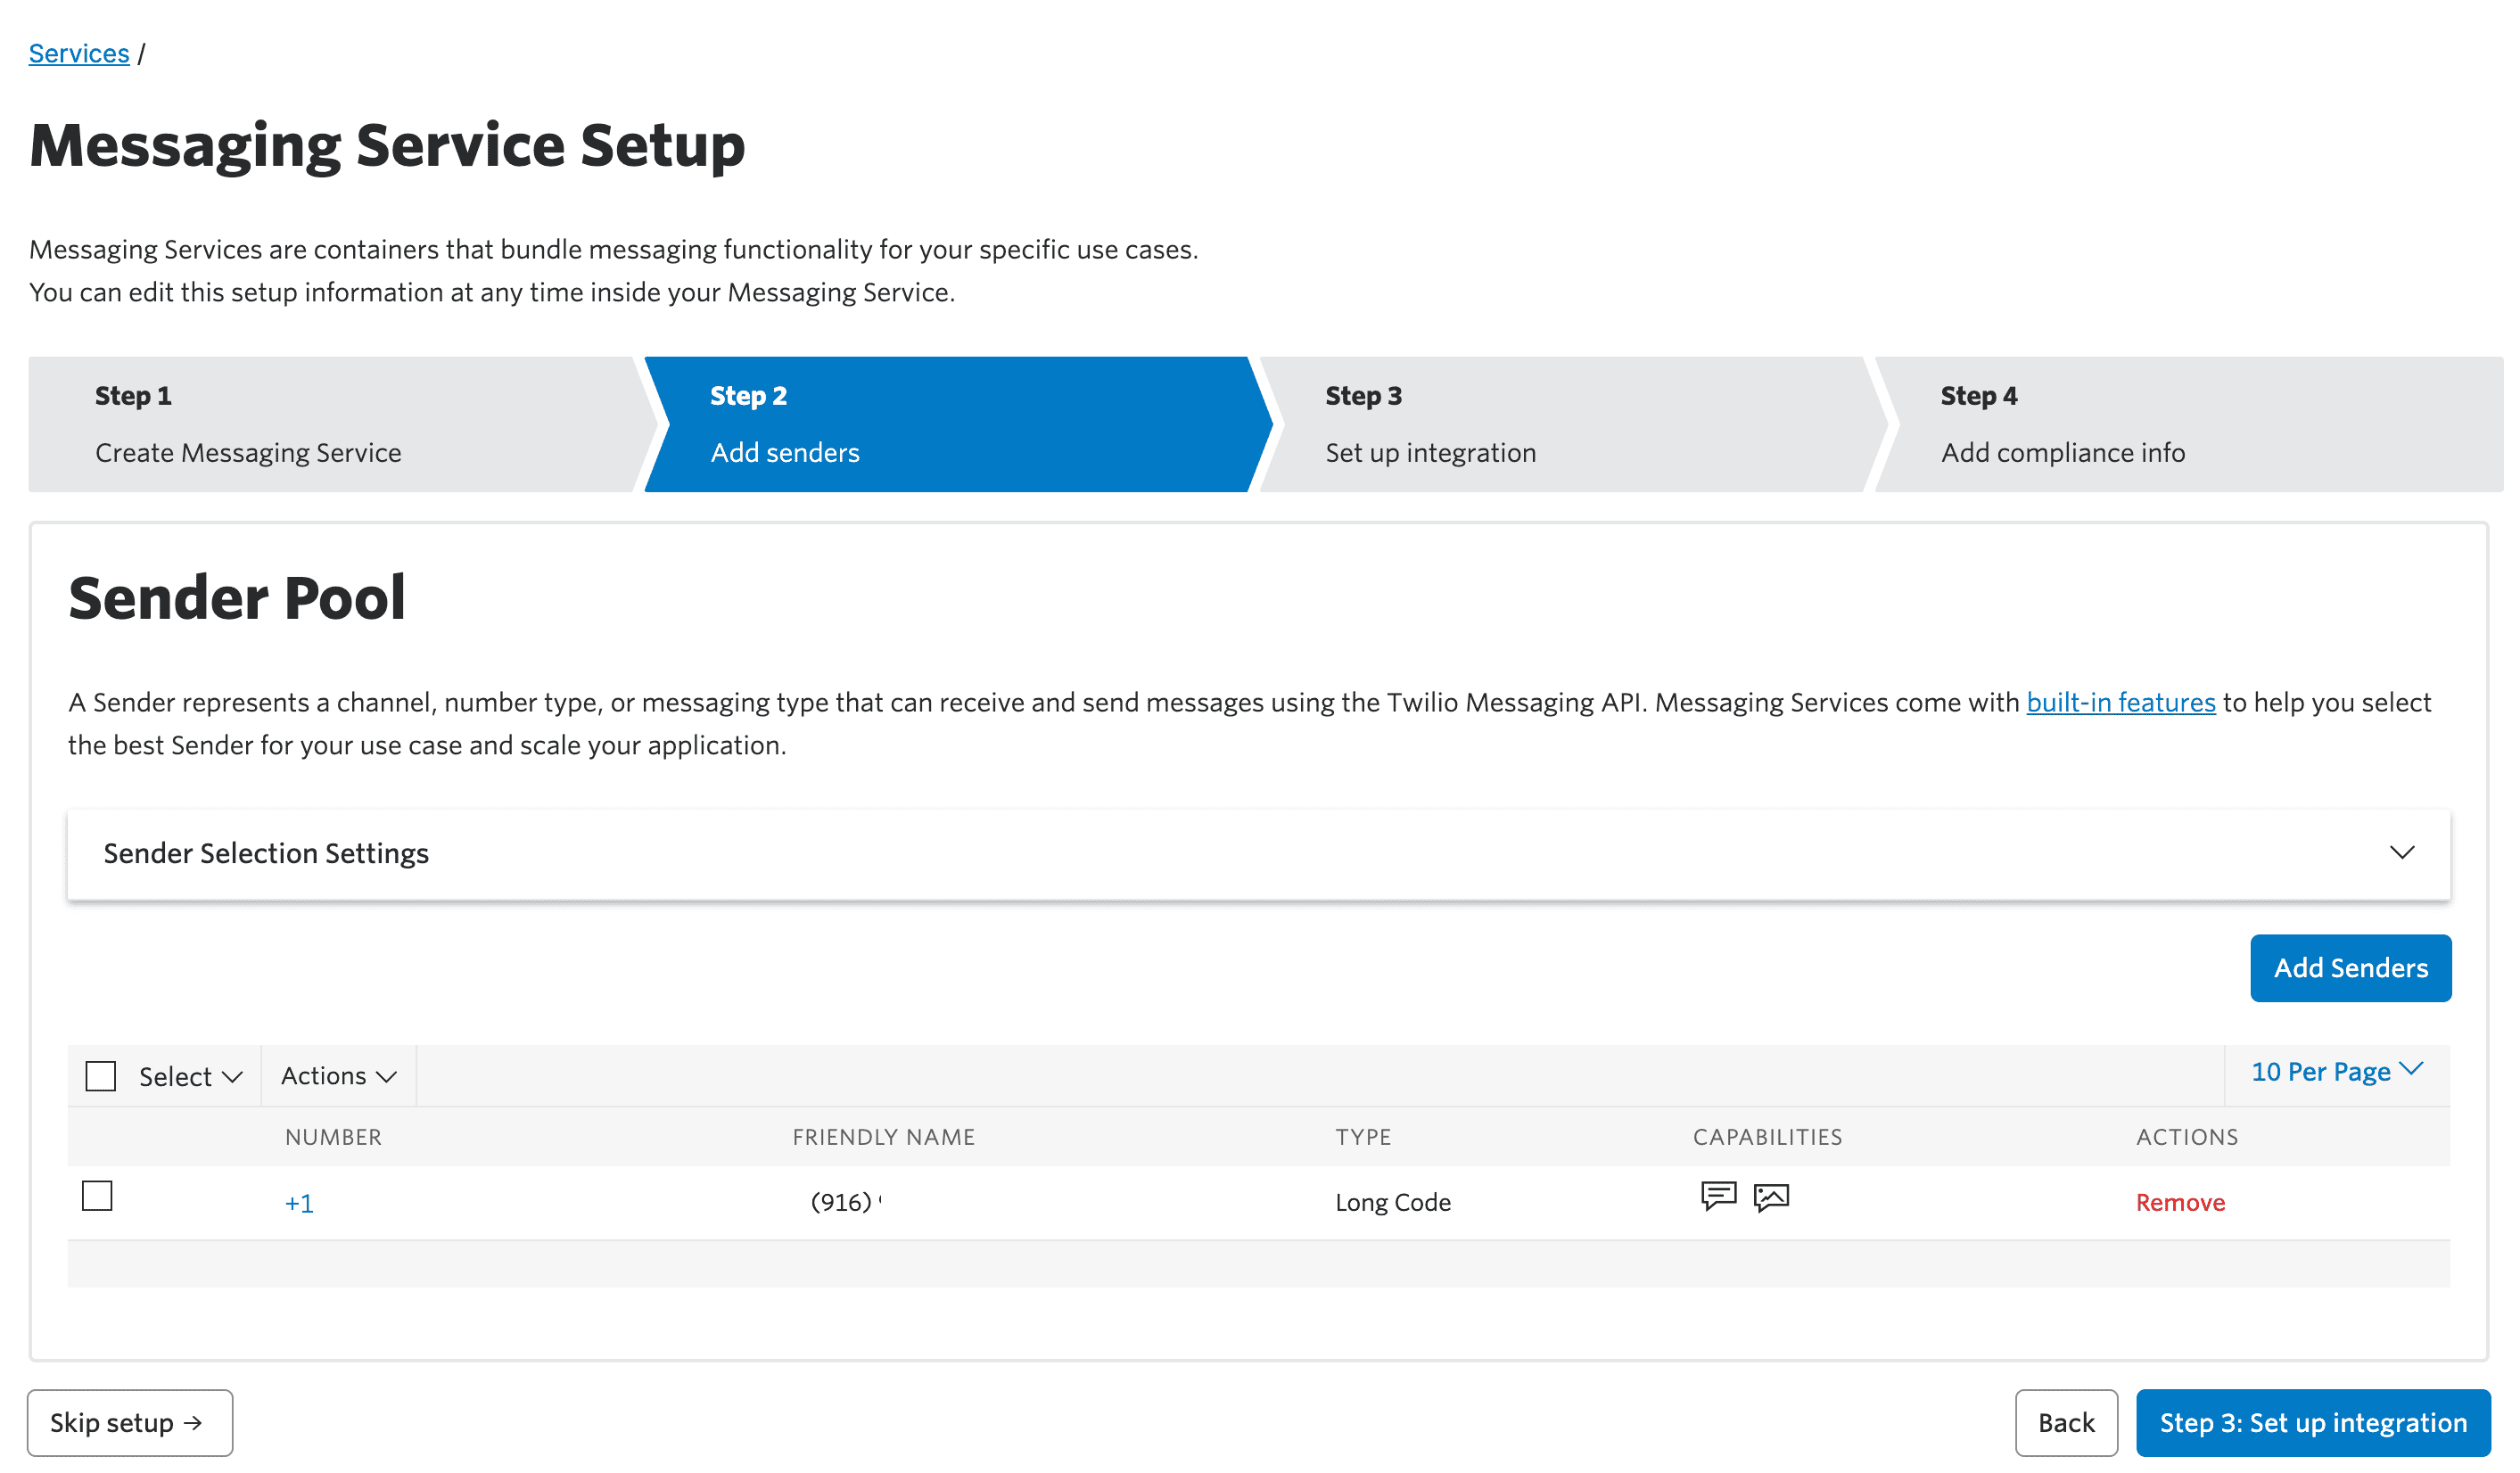
Task: Open the built-in features link
Action: (x=2120, y=702)
